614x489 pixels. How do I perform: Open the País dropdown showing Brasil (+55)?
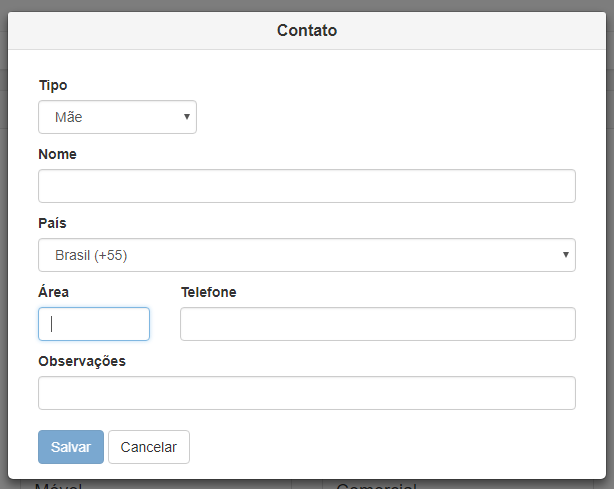[307, 255]
